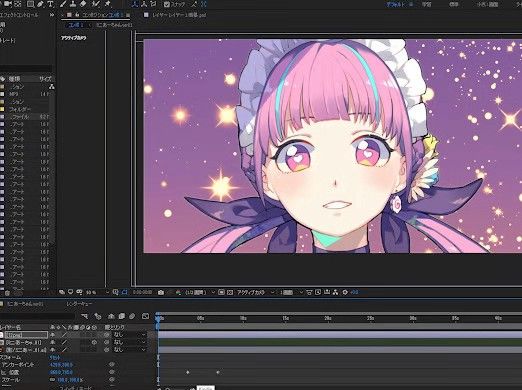522x390 pixels.
Task: Select the Roto Brush tool
Action: click(96, 4)
